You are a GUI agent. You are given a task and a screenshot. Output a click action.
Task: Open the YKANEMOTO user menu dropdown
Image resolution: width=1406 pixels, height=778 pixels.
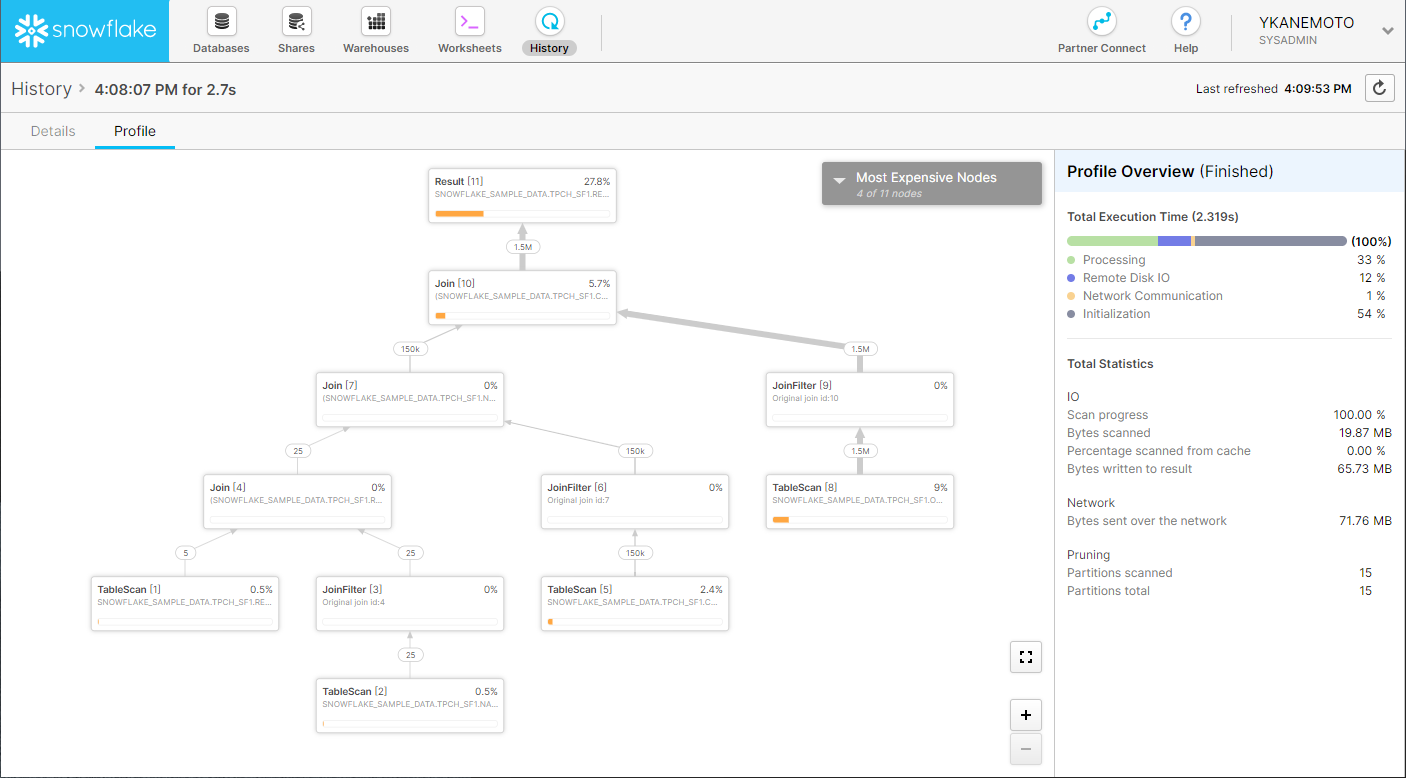(1387, 31)
